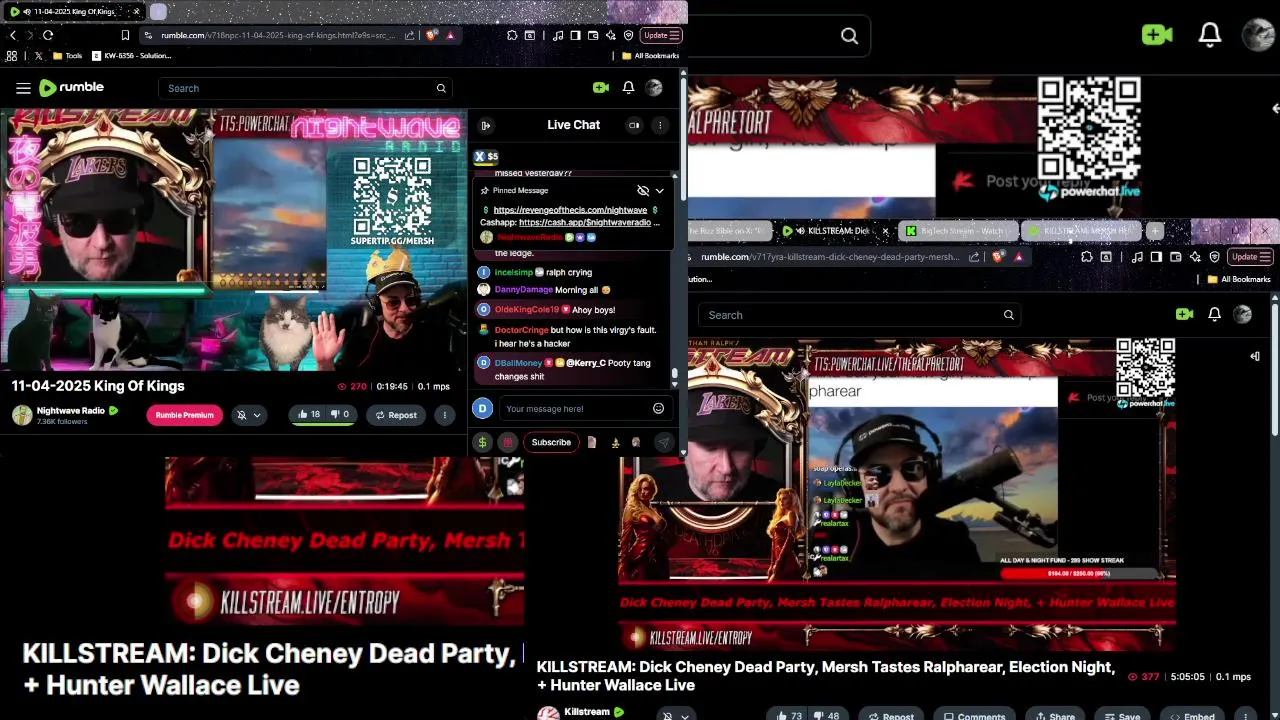
Task: Click the Rumble Premium button
Action: coord(184,415)
